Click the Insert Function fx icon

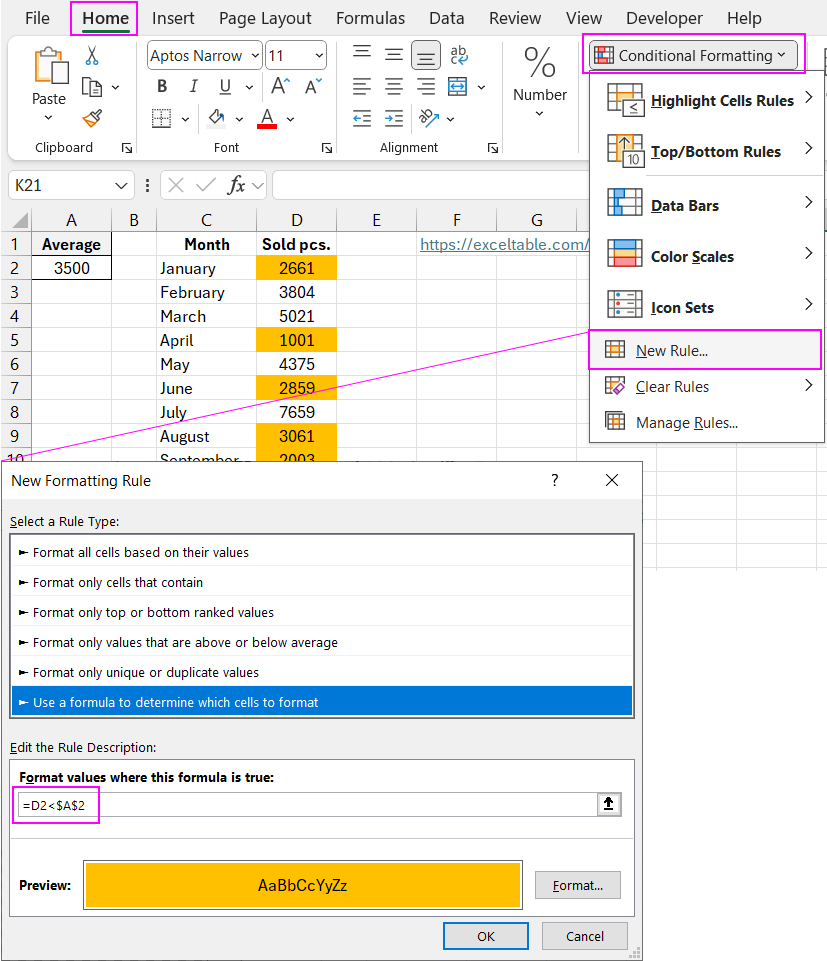pos(237,185)
